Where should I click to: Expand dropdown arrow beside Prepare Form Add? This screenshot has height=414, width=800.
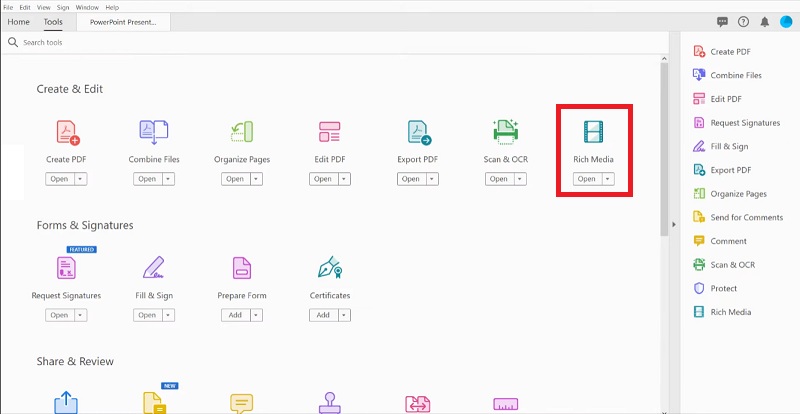click(257, 315)
